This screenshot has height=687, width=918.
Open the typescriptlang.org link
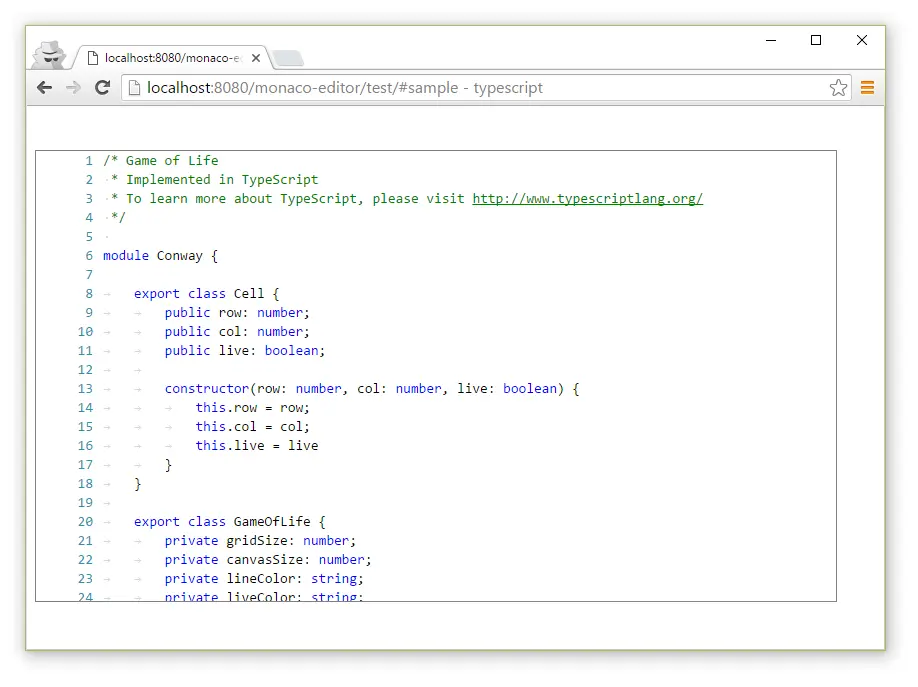coord(587,199)
